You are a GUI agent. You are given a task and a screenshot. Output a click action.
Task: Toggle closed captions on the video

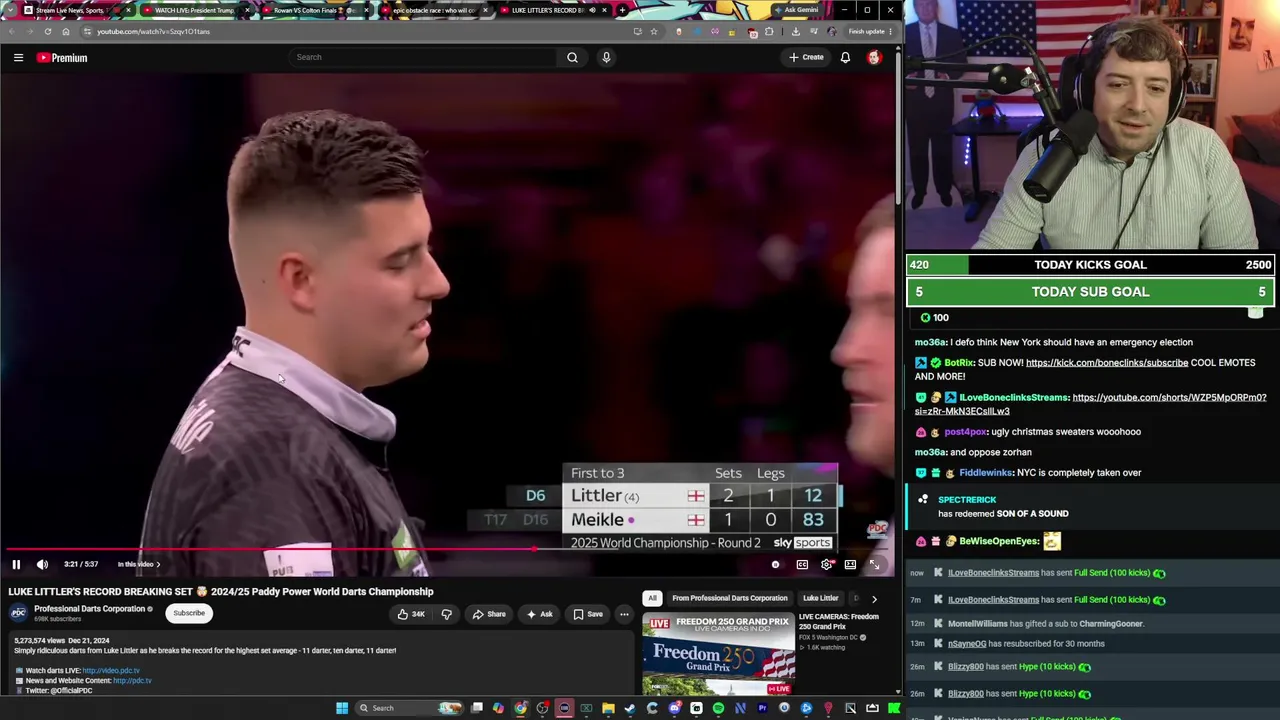pyautogui.click(x=802, y=565)
